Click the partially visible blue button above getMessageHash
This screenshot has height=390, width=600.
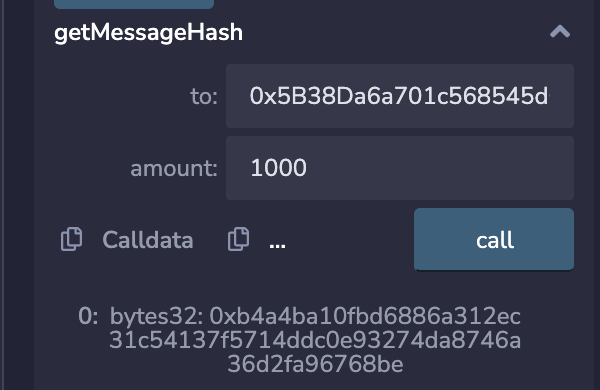tap(134, 4)
